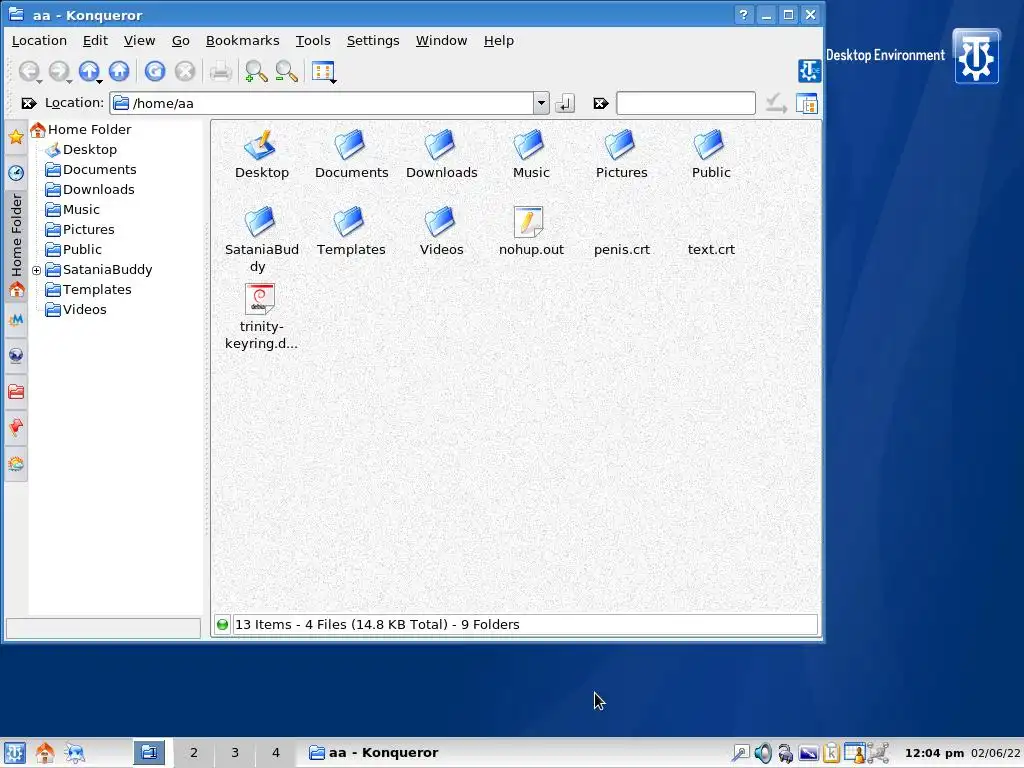Viewport: 1024px width, 768px height.
Task: Select the text.crt file
Action: tap(711, 249)
